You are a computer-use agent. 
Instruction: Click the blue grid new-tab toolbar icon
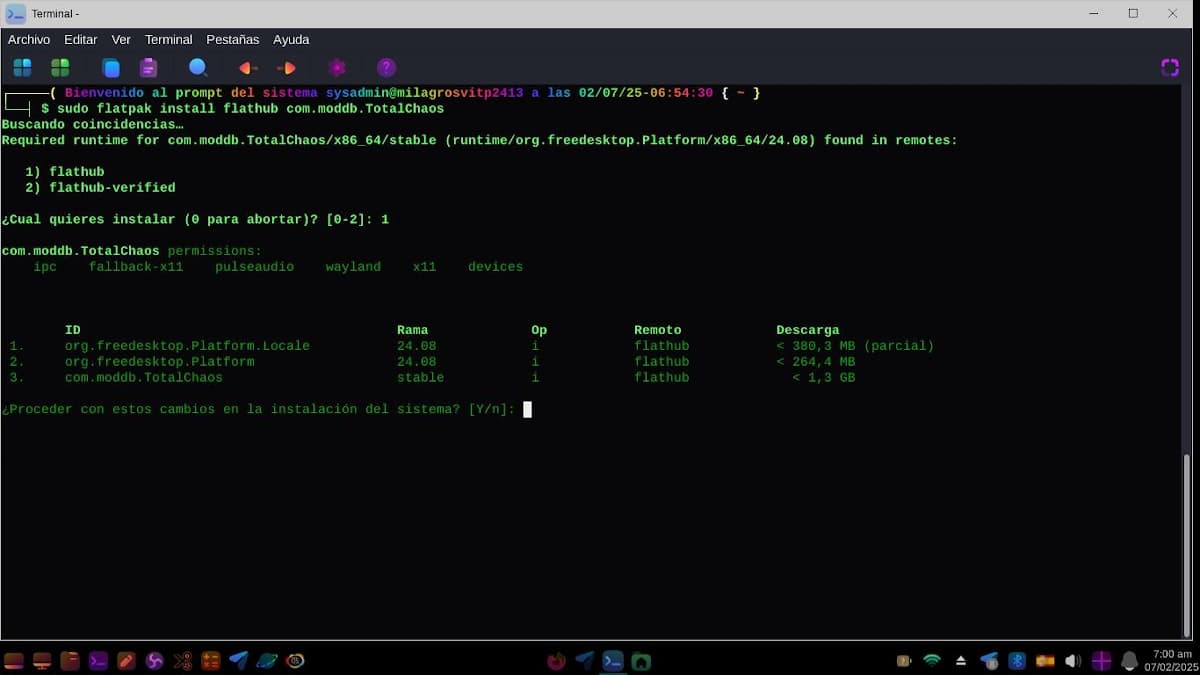tap(22, 68)
